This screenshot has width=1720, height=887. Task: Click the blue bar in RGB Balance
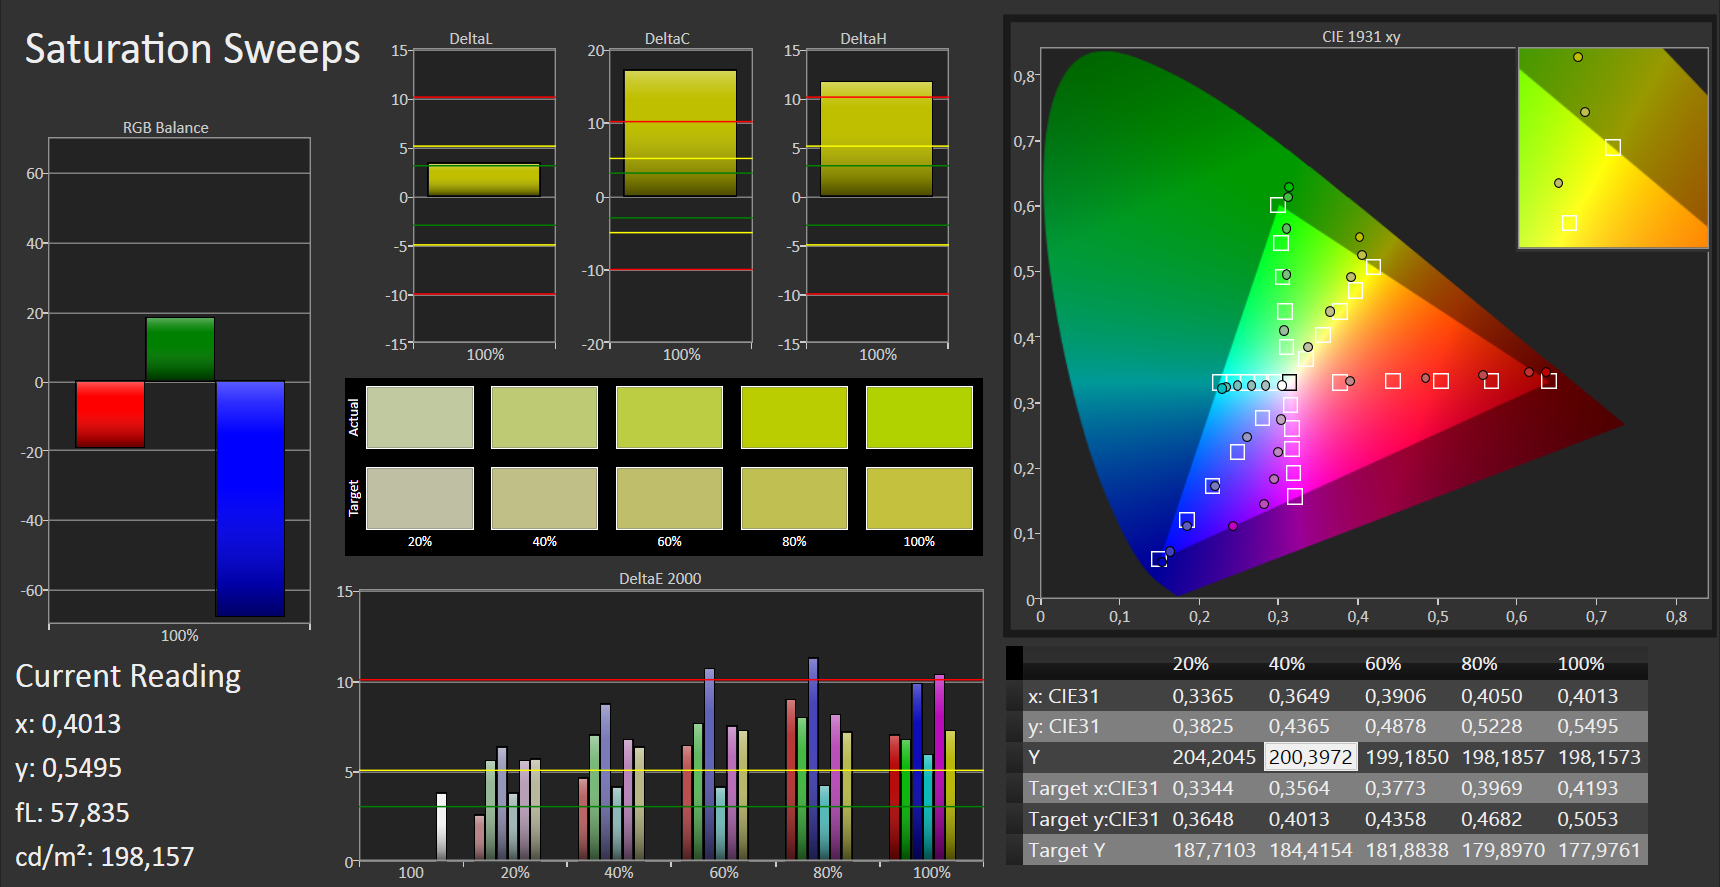[250, 498]
